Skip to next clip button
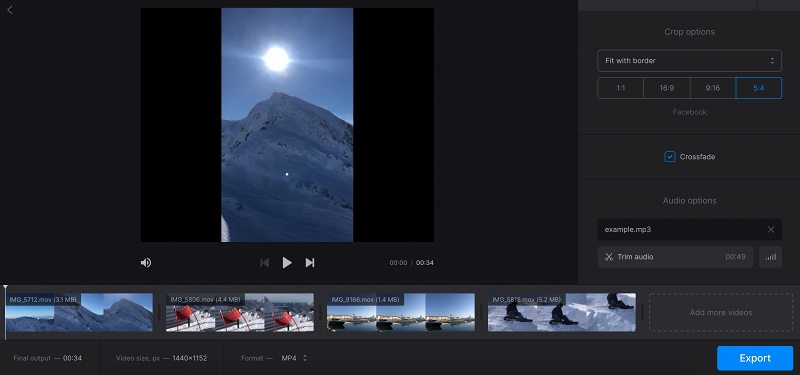The height and width of the screenshot is (375, 800). [x=310, y=263]
